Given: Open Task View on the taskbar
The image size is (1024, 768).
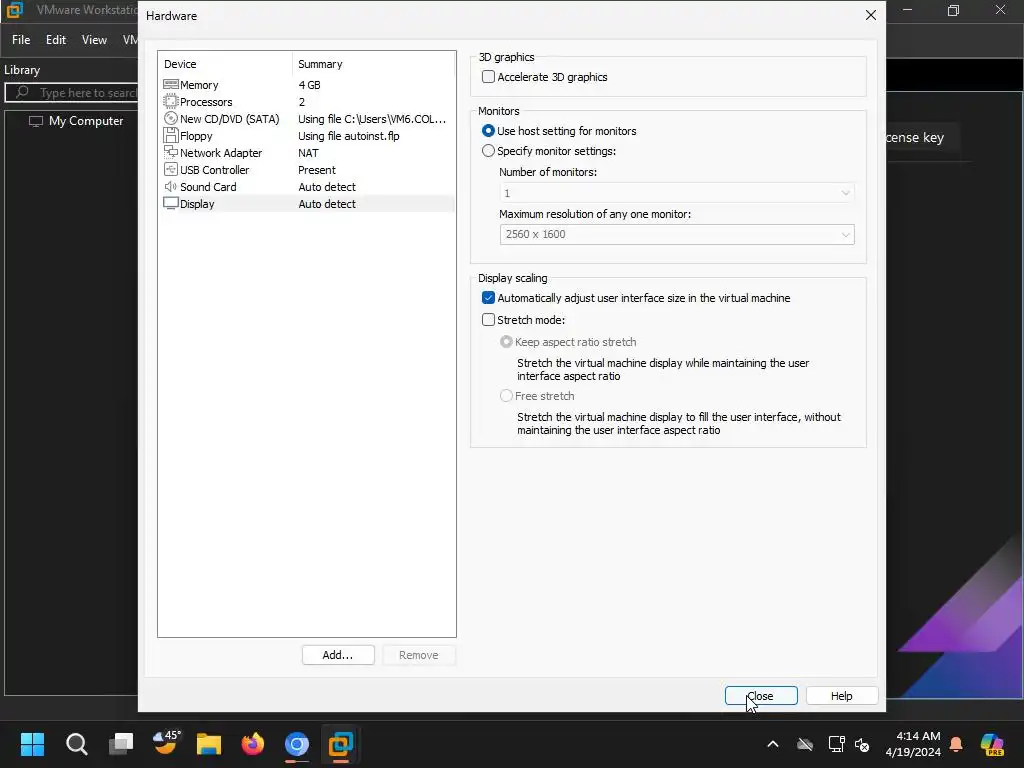Looking at the screenshot, I should (121, 744).
